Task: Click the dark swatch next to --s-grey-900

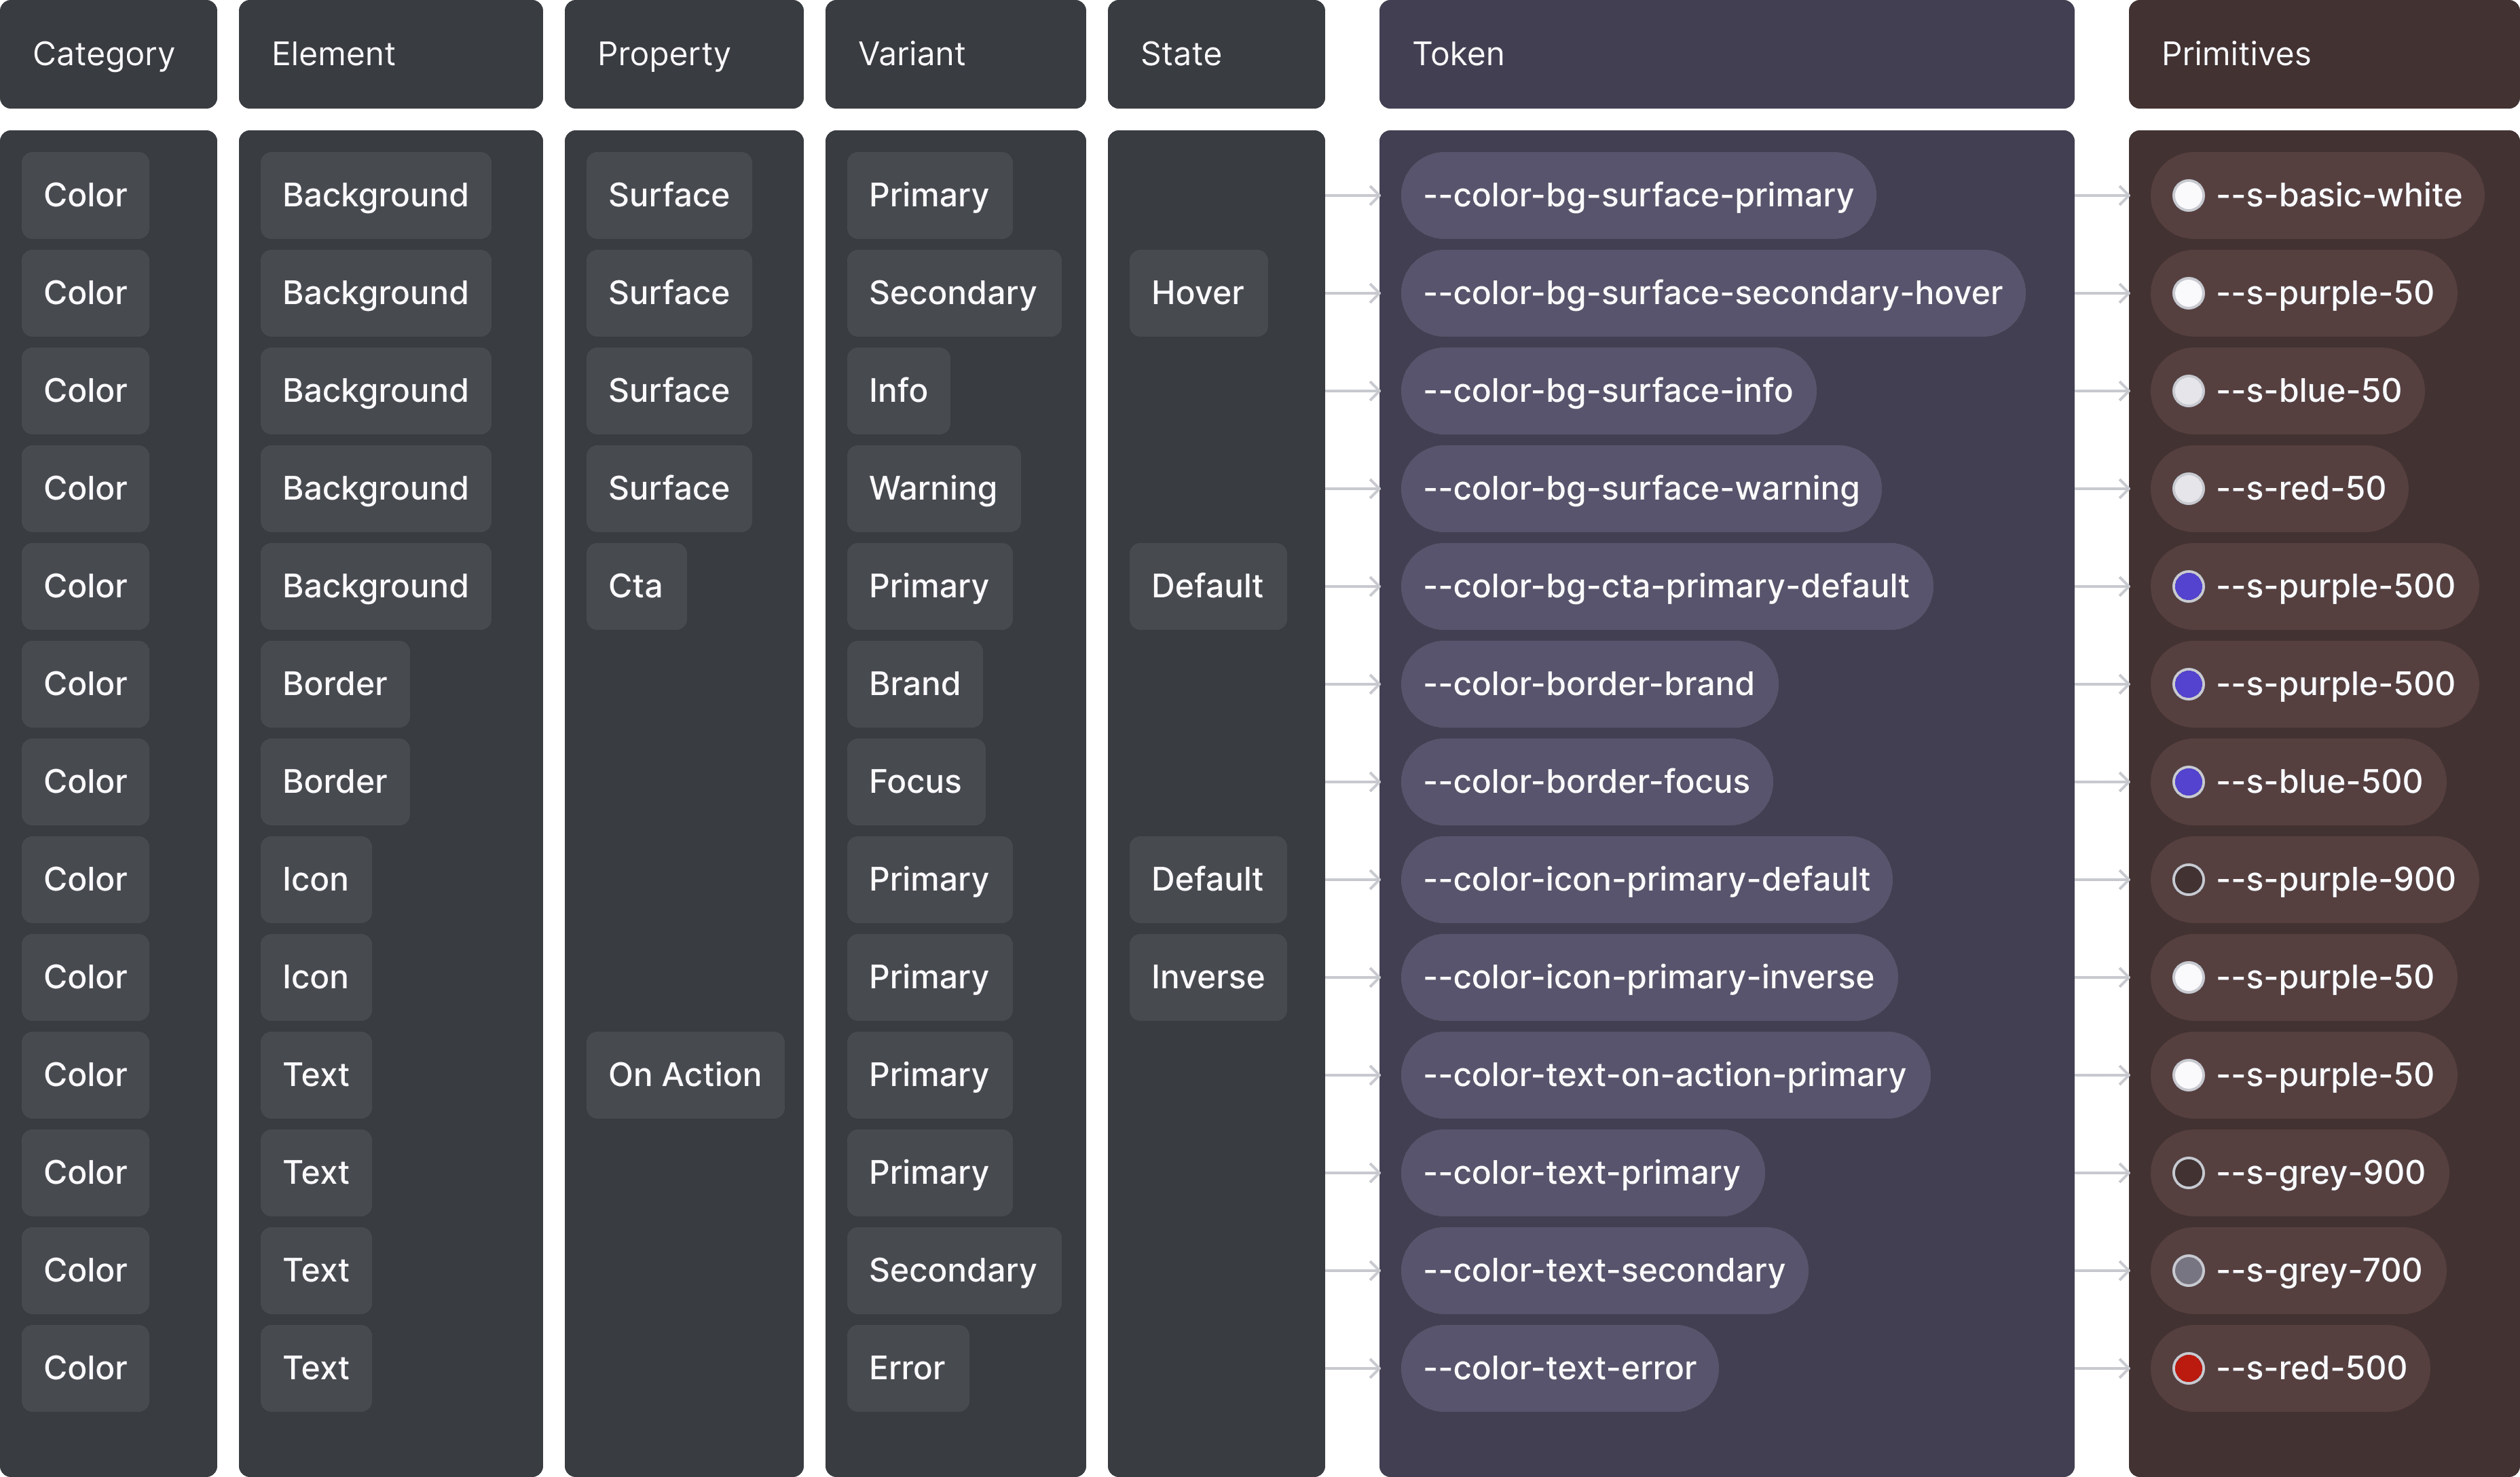Action: [2188, 1173]
